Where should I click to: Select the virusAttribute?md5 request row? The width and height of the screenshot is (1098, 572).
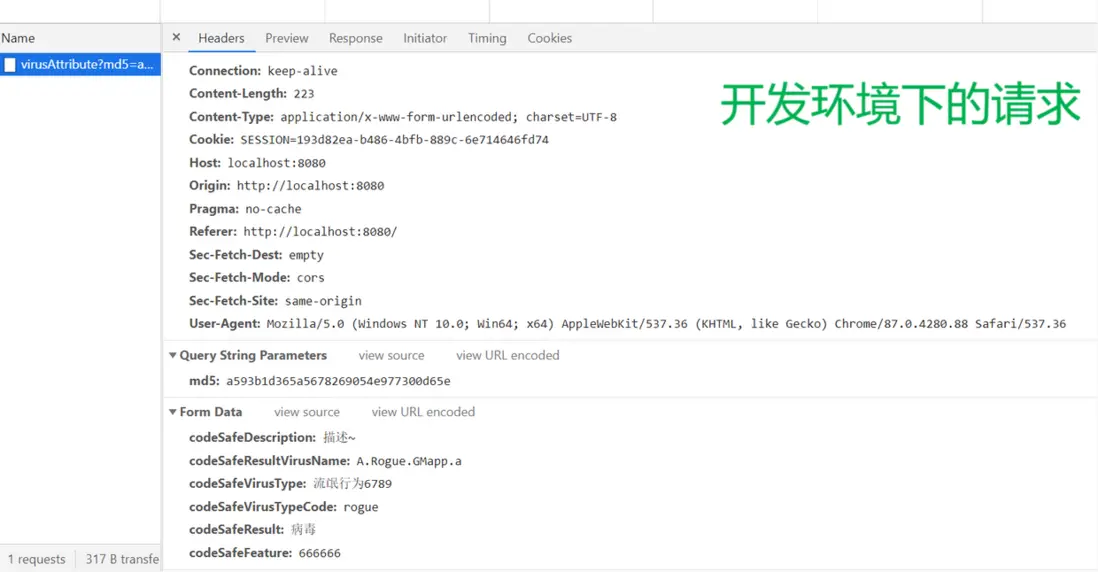coord(87,65)
